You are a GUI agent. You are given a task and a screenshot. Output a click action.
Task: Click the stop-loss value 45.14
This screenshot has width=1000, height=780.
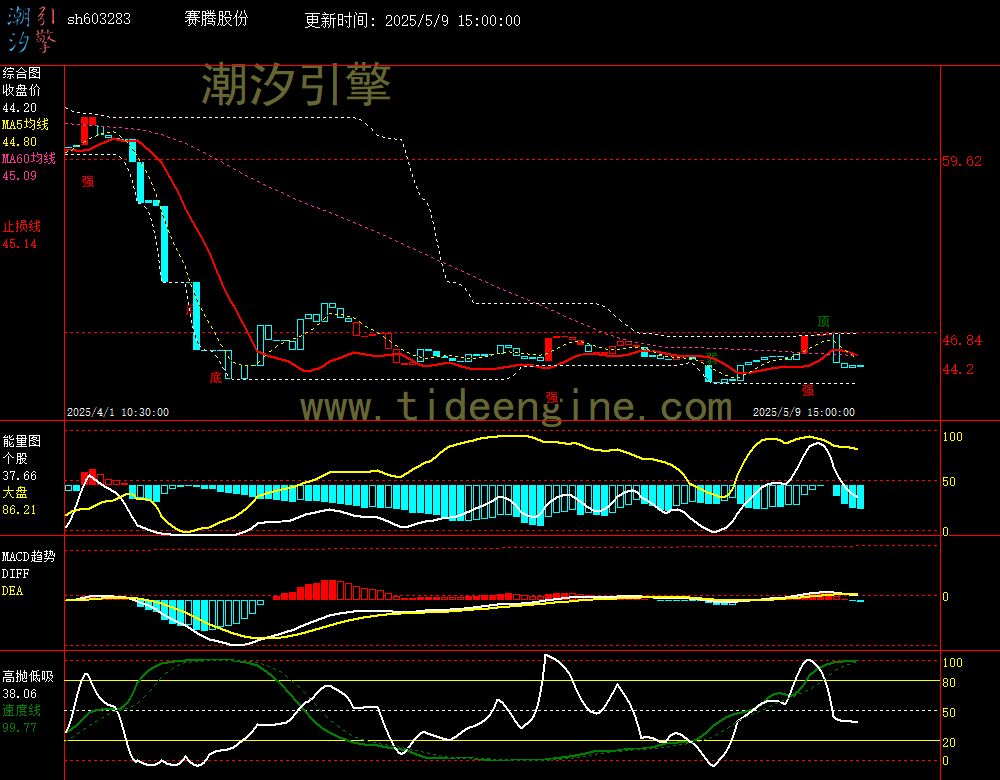coord(20,244)
